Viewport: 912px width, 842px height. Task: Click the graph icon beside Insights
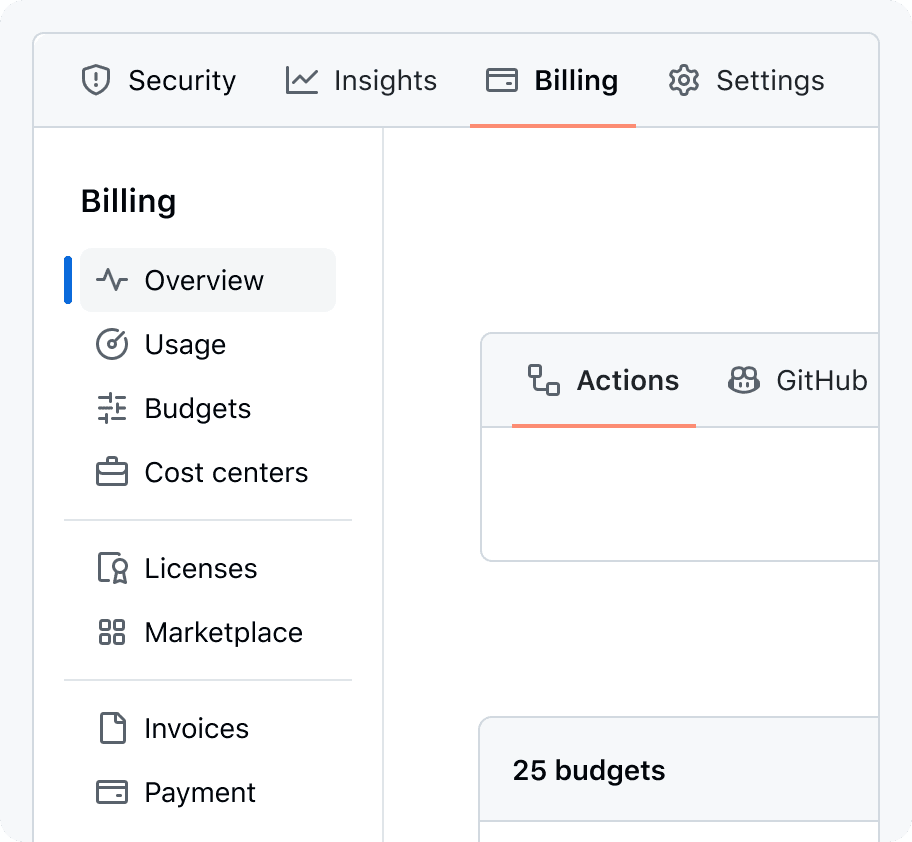(301, 80)
